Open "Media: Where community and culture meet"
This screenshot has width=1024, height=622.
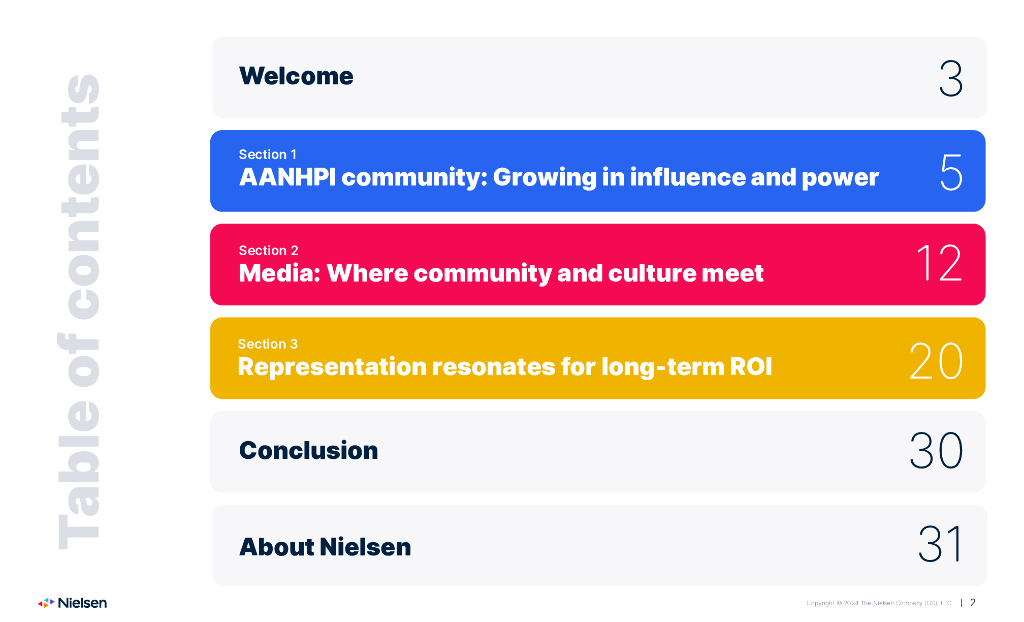pos(501,273)
